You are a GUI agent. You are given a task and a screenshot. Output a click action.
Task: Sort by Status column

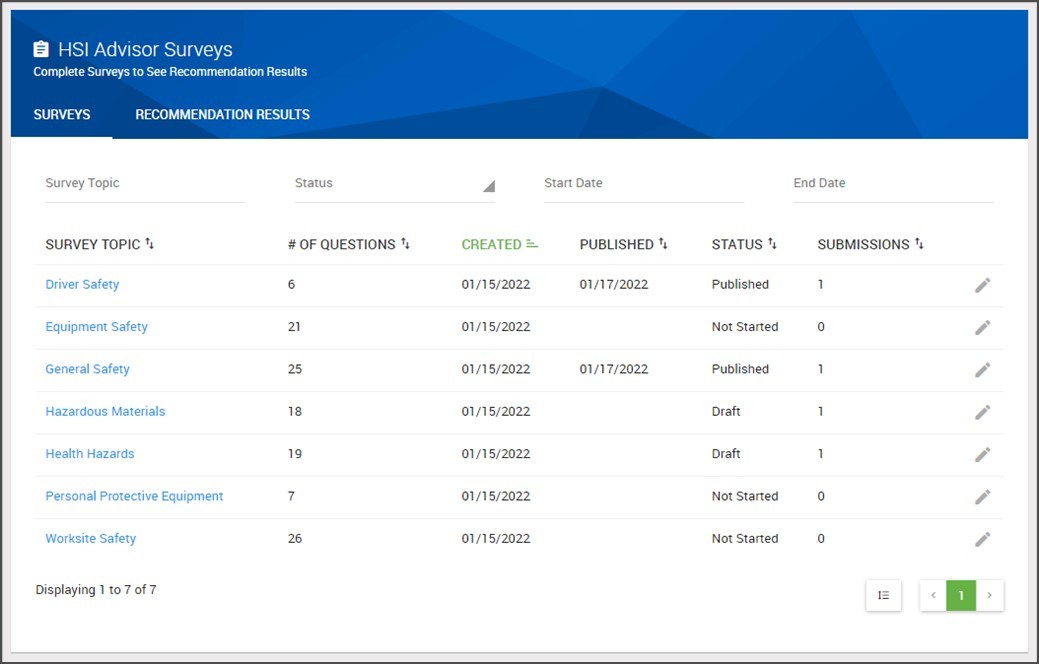(x=744, y=245)
